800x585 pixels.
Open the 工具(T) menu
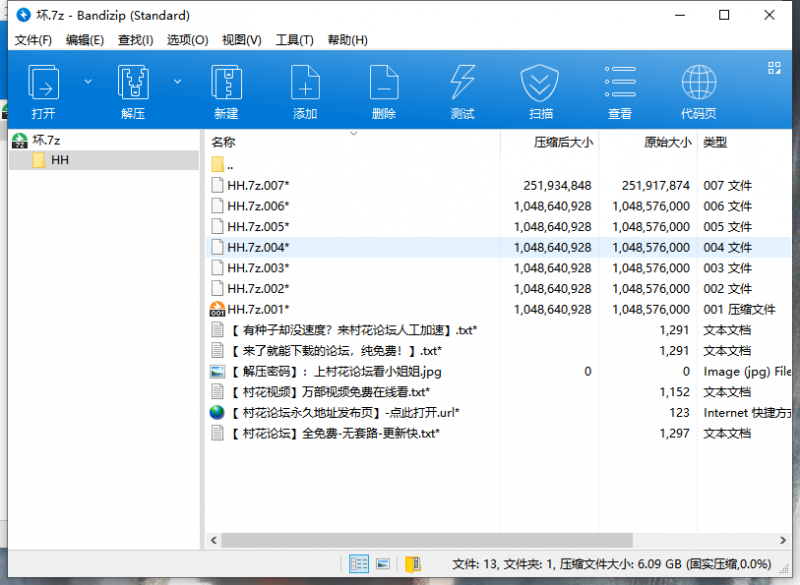(x=294, y=40)
